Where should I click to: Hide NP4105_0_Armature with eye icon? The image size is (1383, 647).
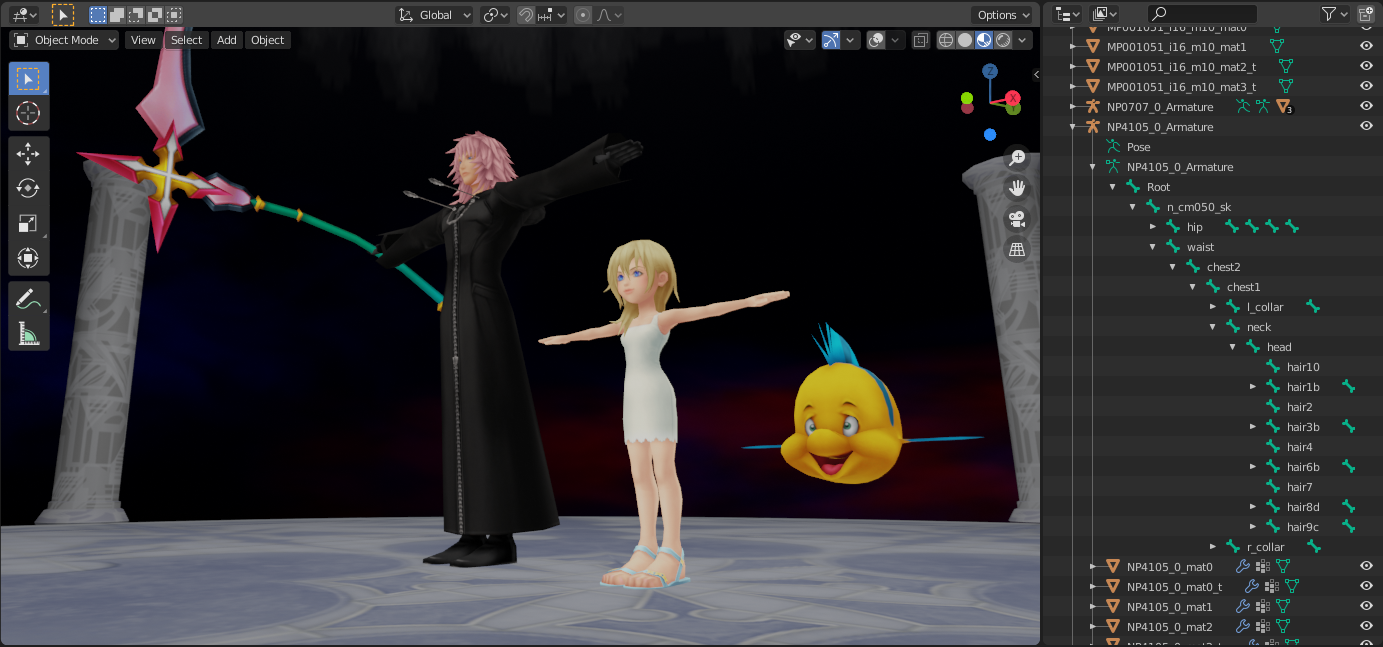[x=1366, y=126]
